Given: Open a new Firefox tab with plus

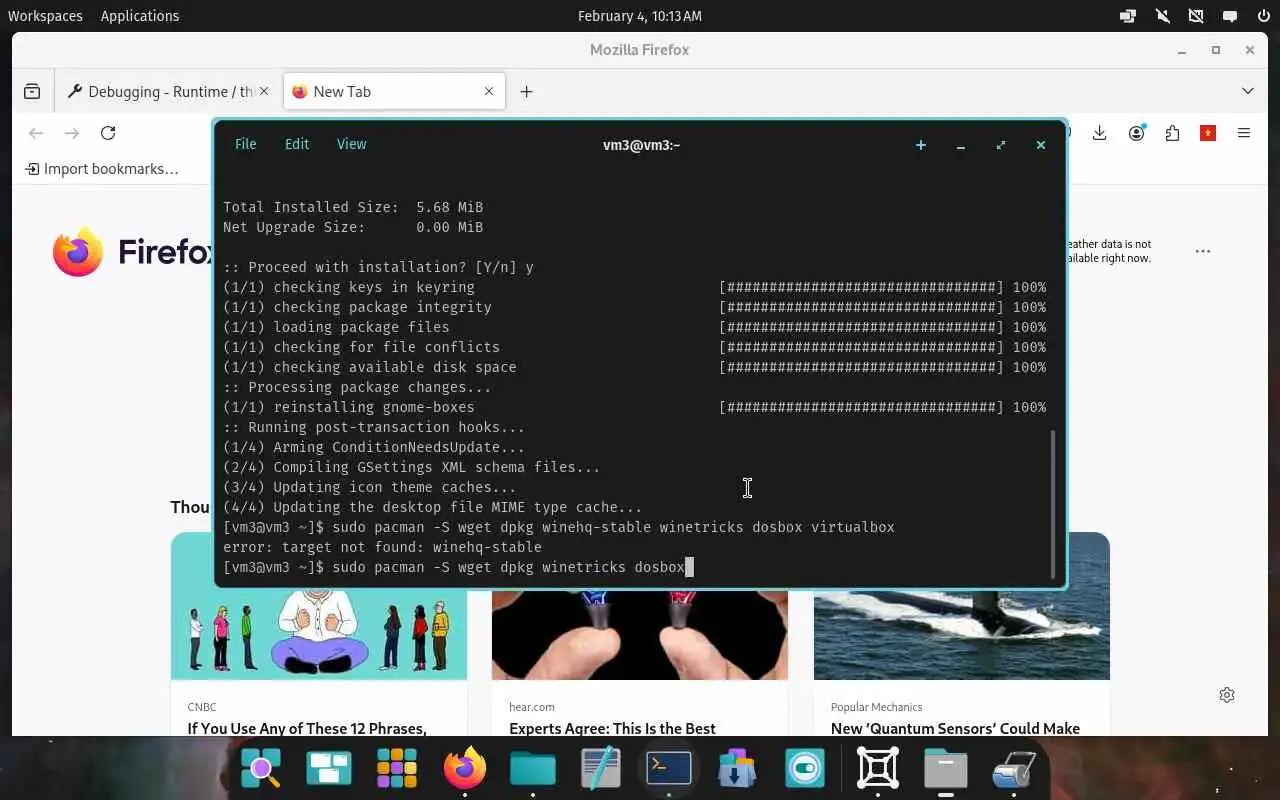Looking at the screenshot, I should pyautogui.click(x=526, y=91).
